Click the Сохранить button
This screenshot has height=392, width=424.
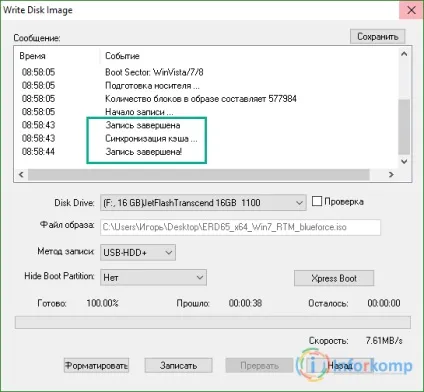click(377, 36)
